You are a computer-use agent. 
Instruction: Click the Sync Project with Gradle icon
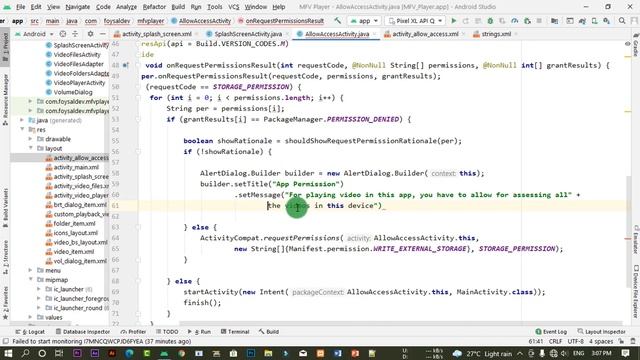point(582,20)
